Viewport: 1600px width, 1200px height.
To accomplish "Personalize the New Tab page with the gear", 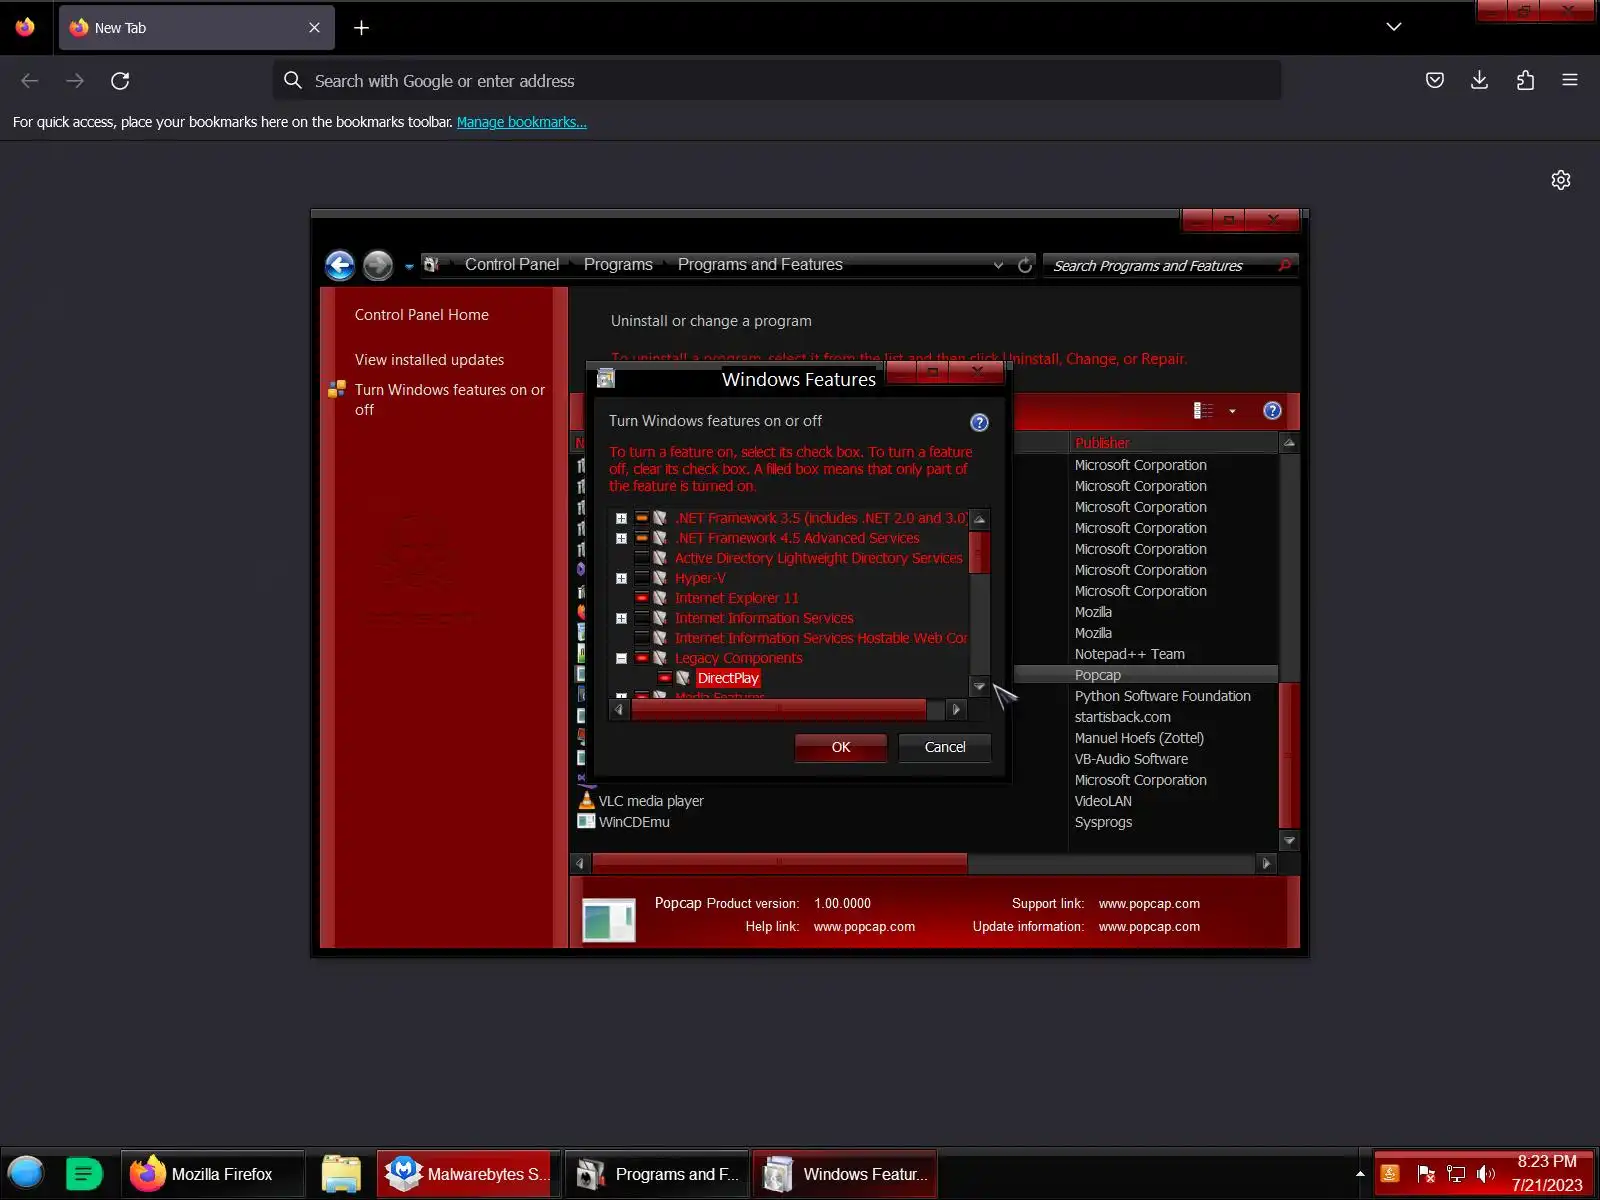I will (1561, 180).
